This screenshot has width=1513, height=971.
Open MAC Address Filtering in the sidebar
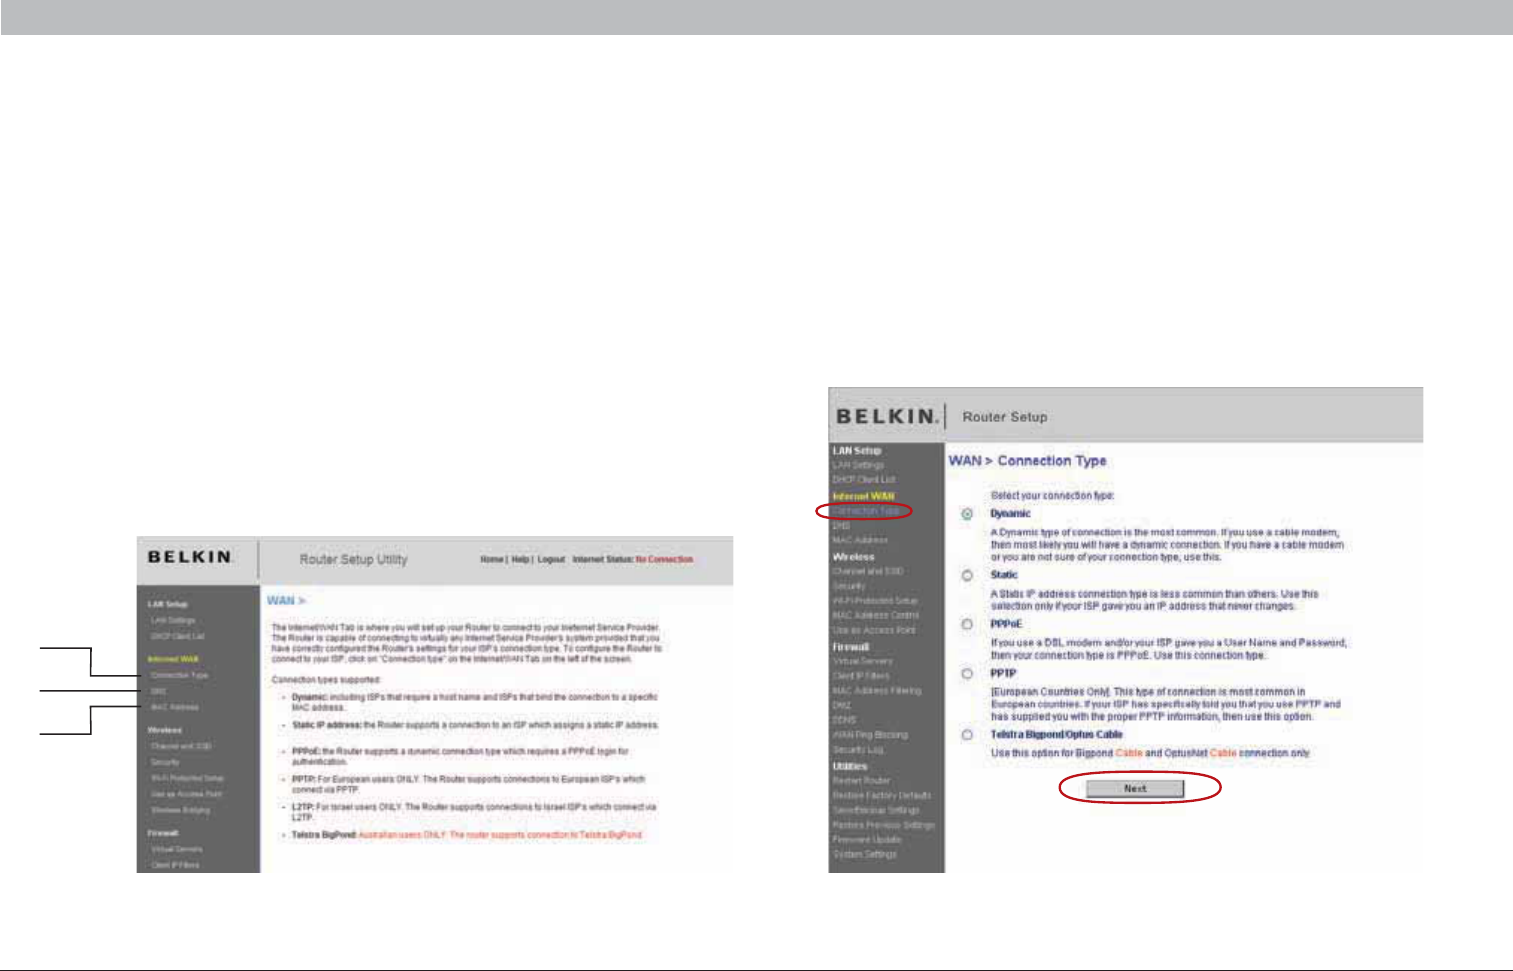(x=877, y=691)
